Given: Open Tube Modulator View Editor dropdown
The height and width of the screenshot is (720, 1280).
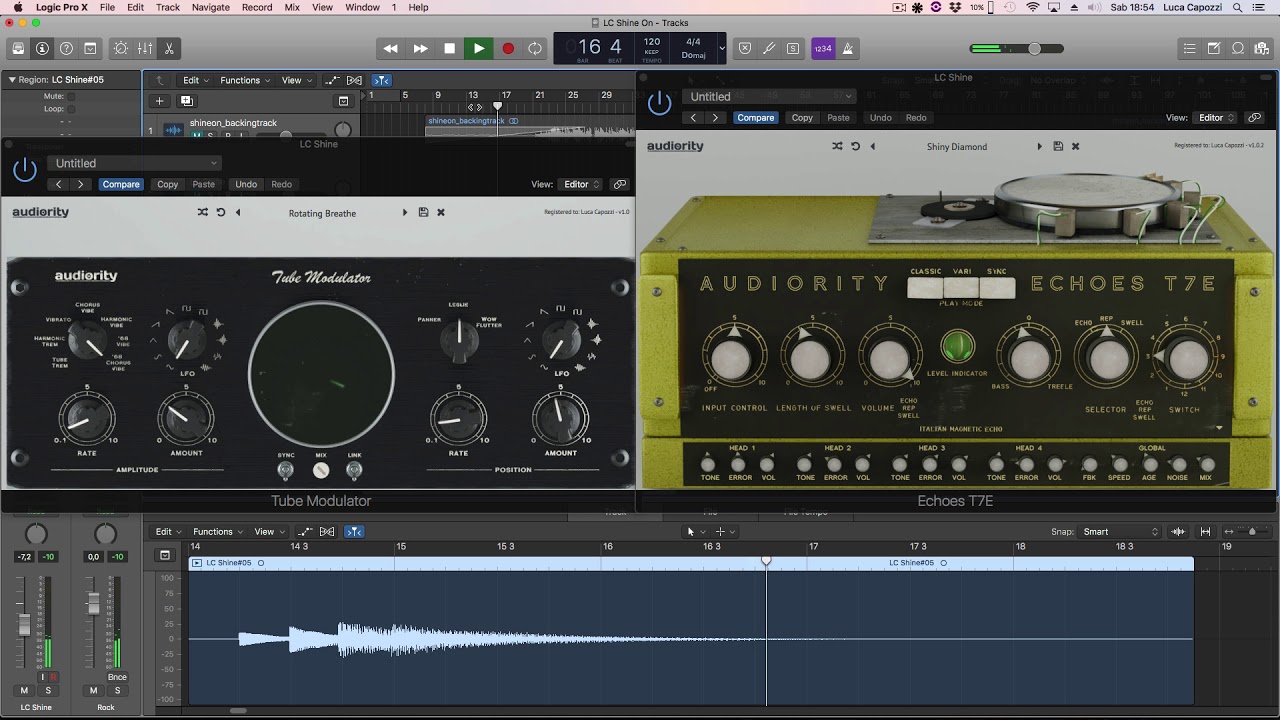Looking at the screenshot, I should [x=580, y=184].
